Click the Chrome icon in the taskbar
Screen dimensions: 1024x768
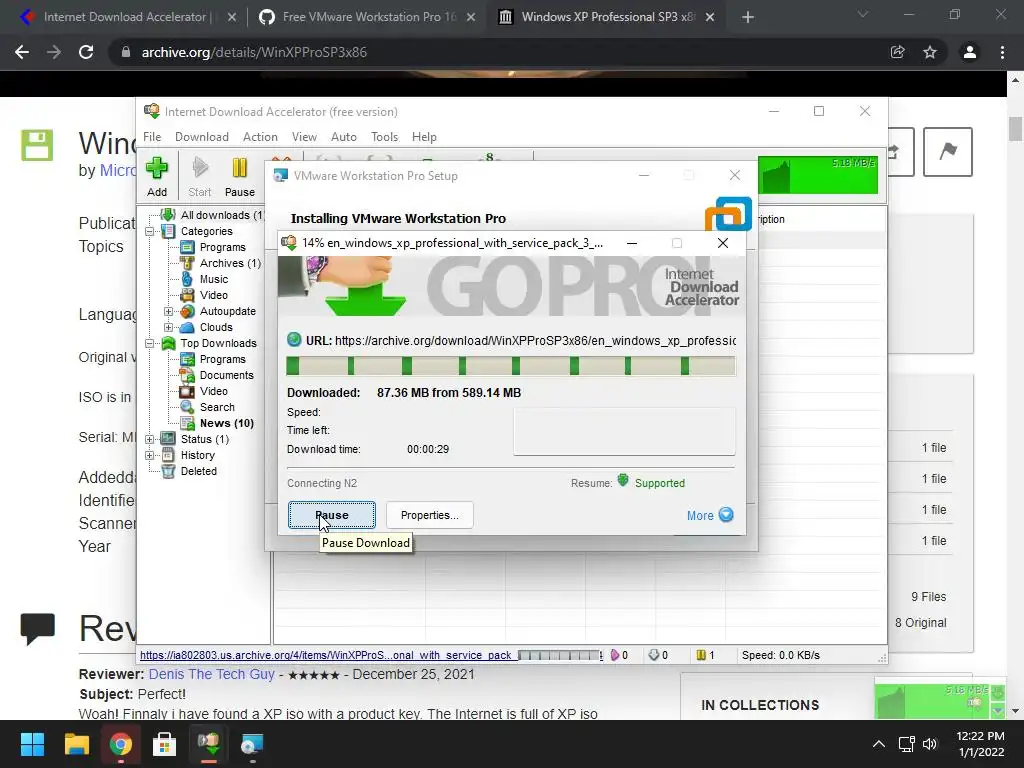tap(120, 744)
